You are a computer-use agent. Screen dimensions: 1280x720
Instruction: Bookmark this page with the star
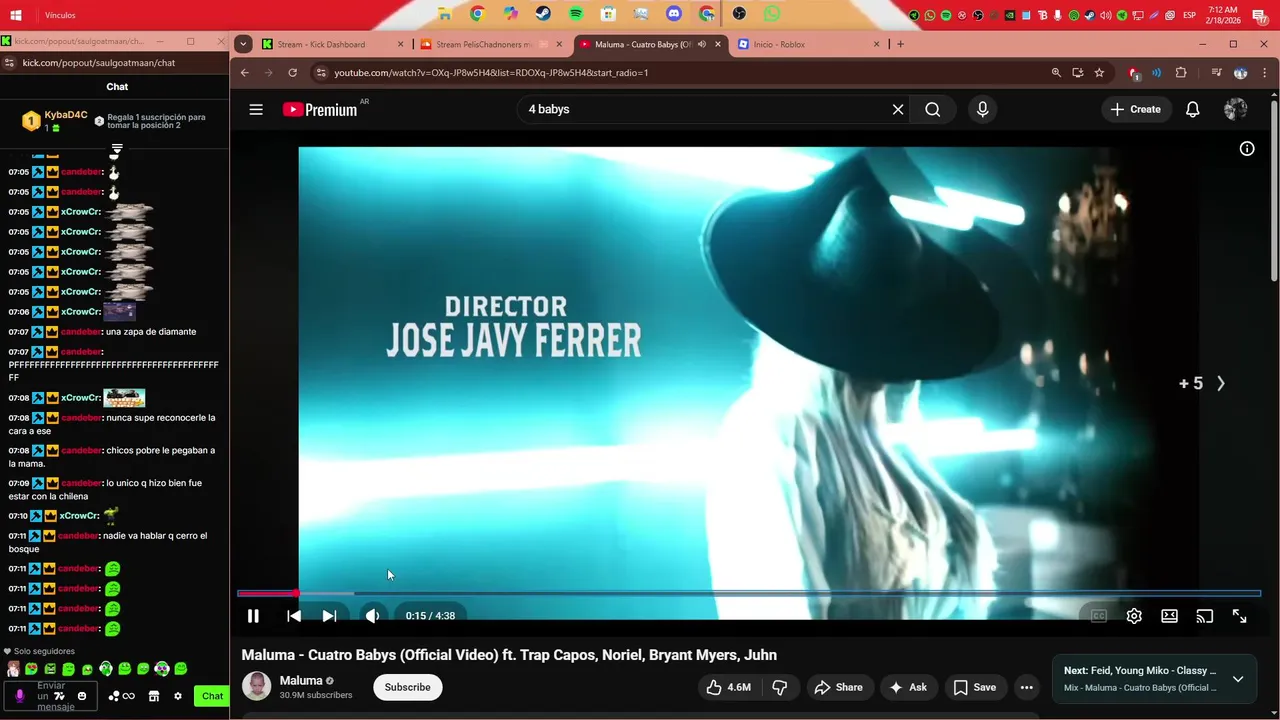(x=1099, y=73)
